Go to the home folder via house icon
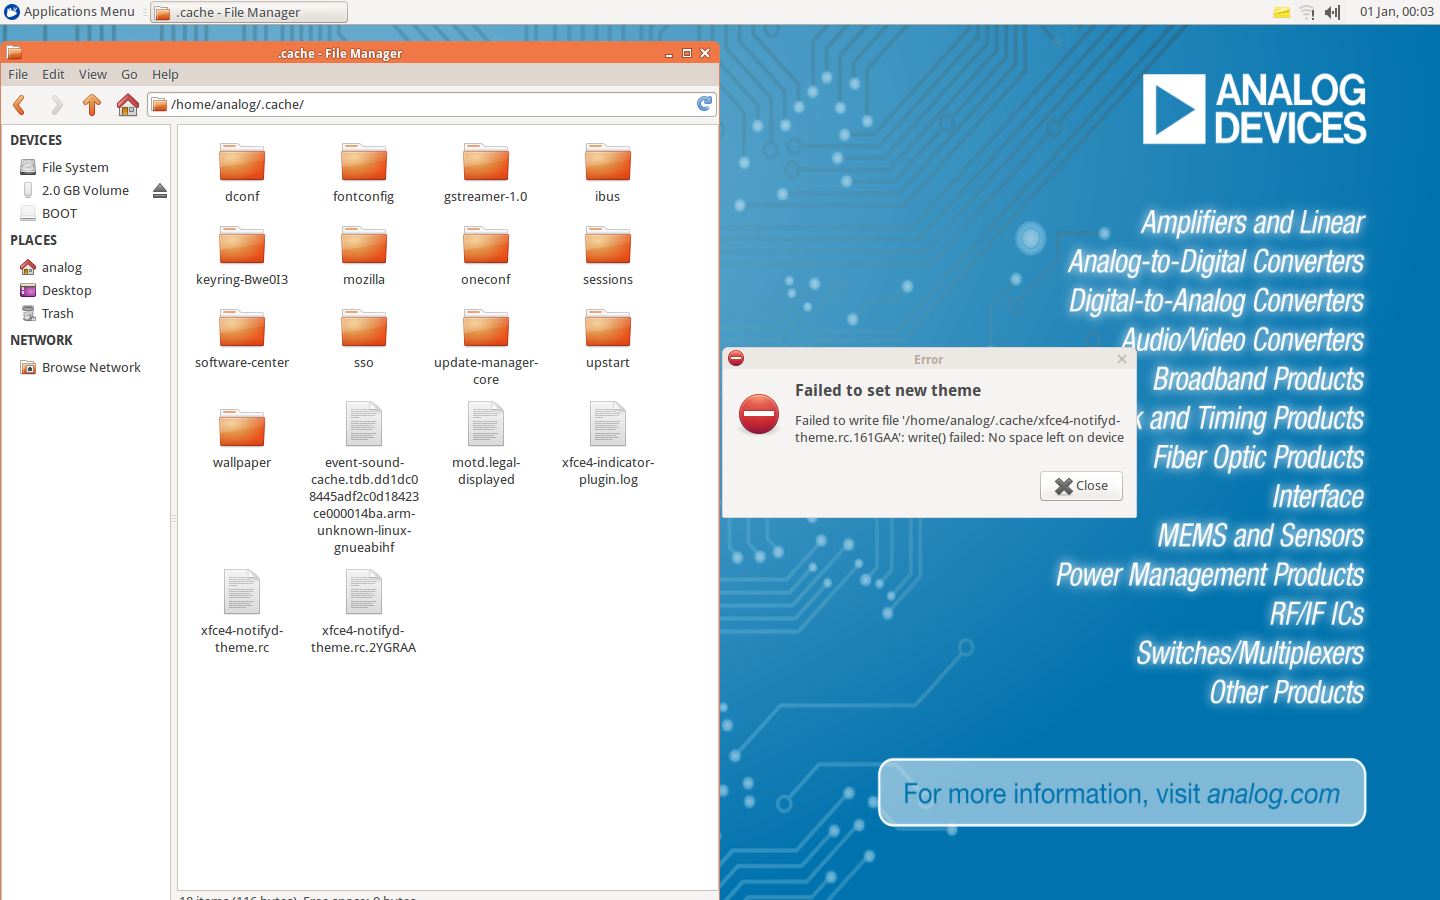 point(127,104)
